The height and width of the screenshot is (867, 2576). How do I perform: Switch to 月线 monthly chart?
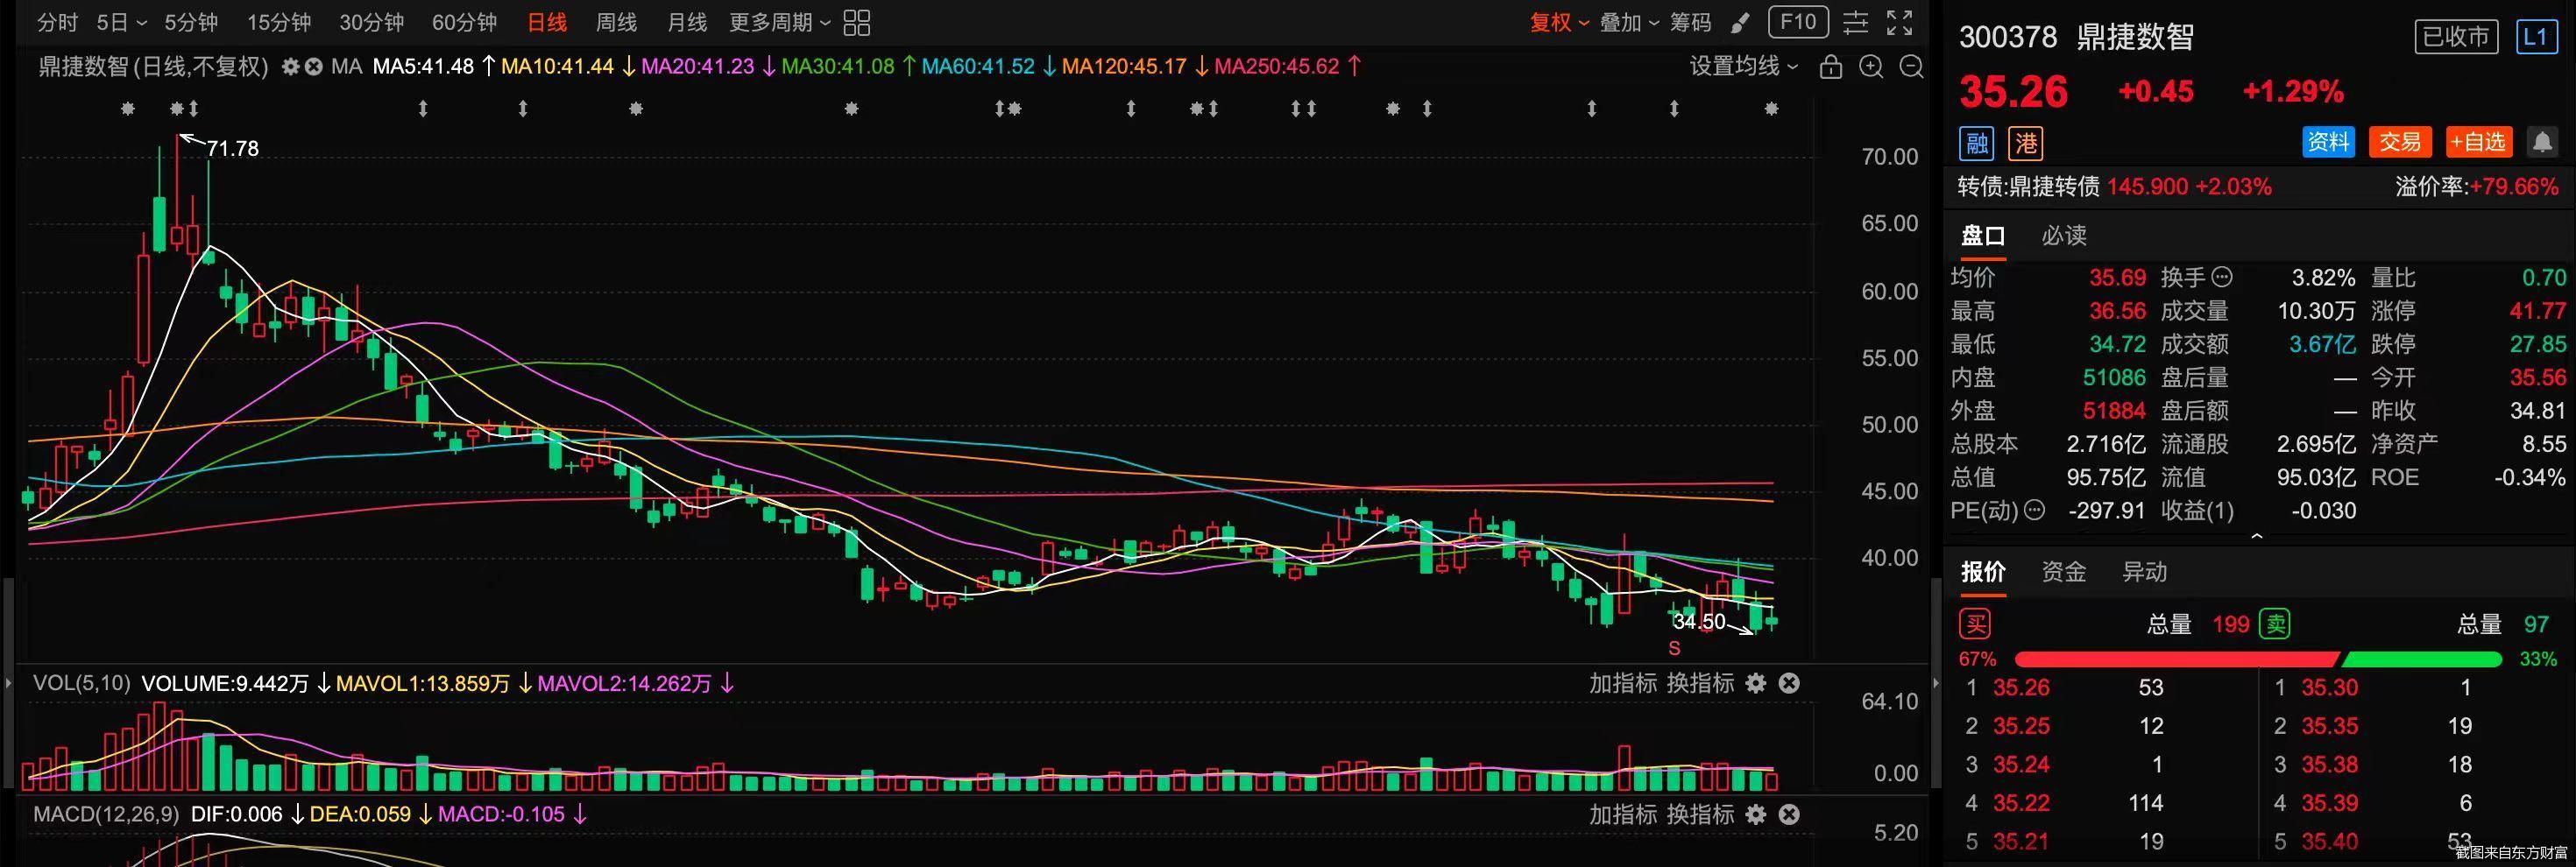(687, 22)
